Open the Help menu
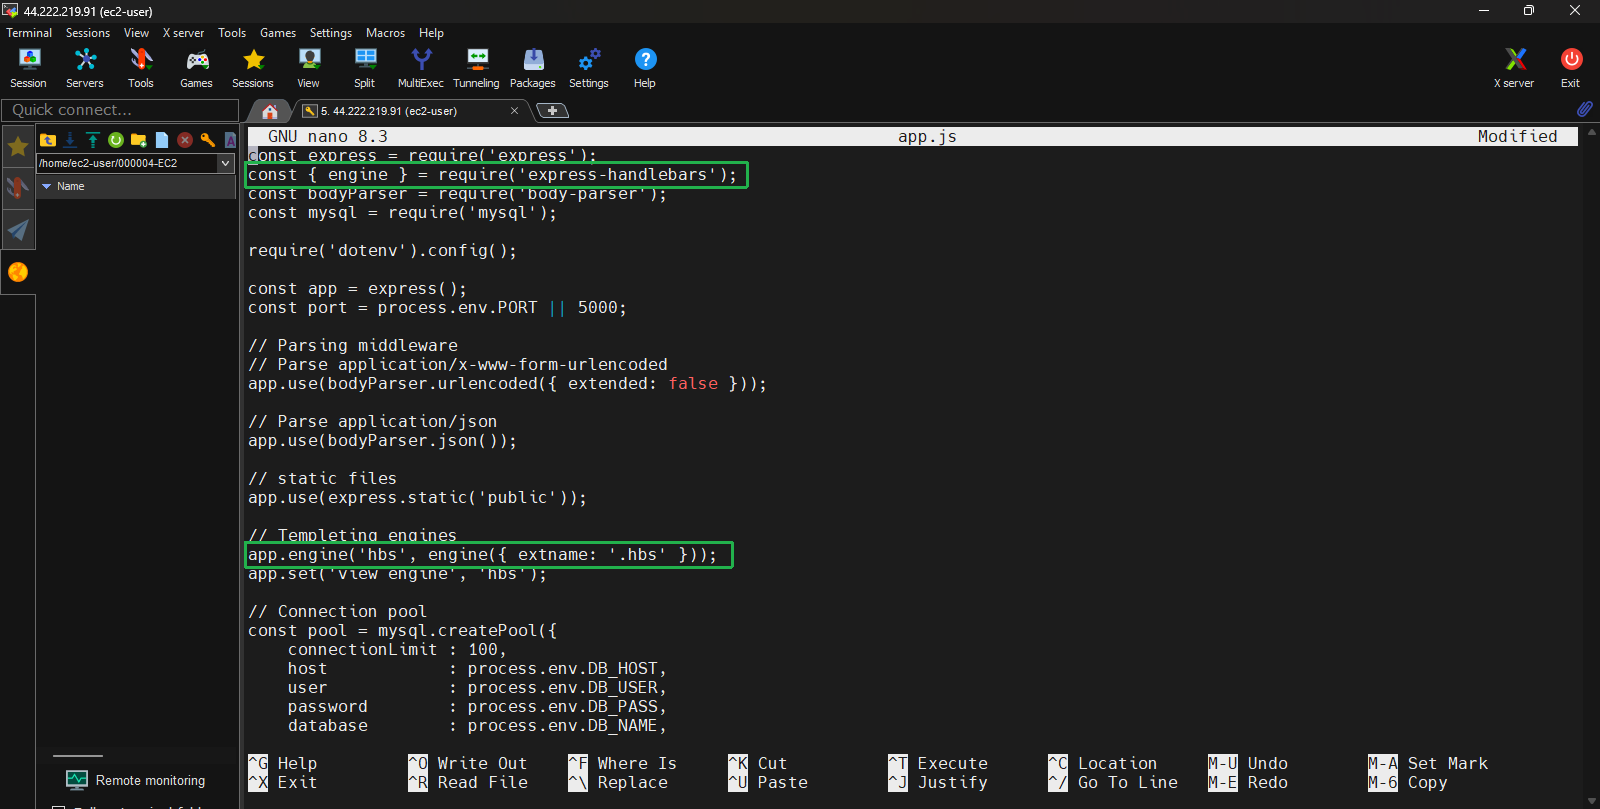The height and width of the screenshot is (809, 1600). (x=431, y=33)
